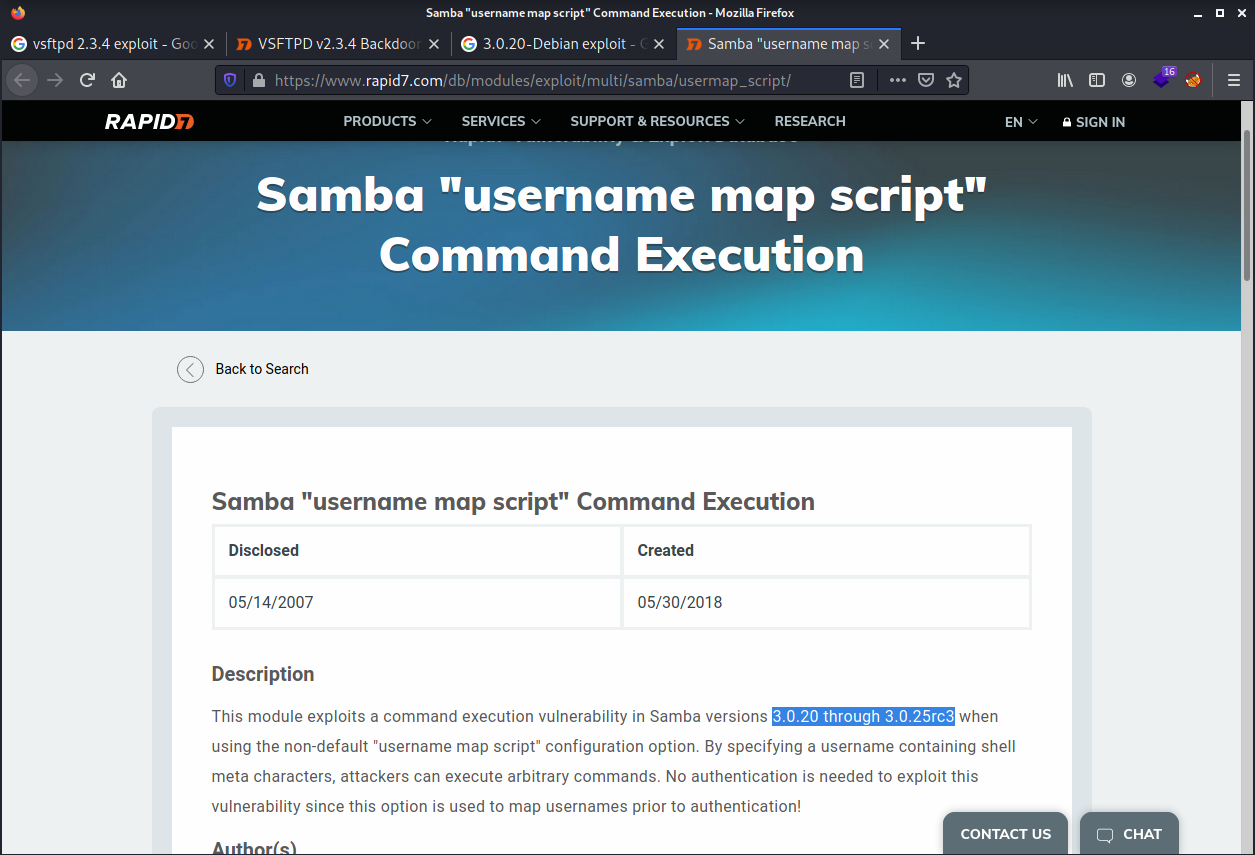Image resolution: width=1255 pixels, height=855 pixels.
Task: Open the Firefox home page
Action: (x=119, y=80)
